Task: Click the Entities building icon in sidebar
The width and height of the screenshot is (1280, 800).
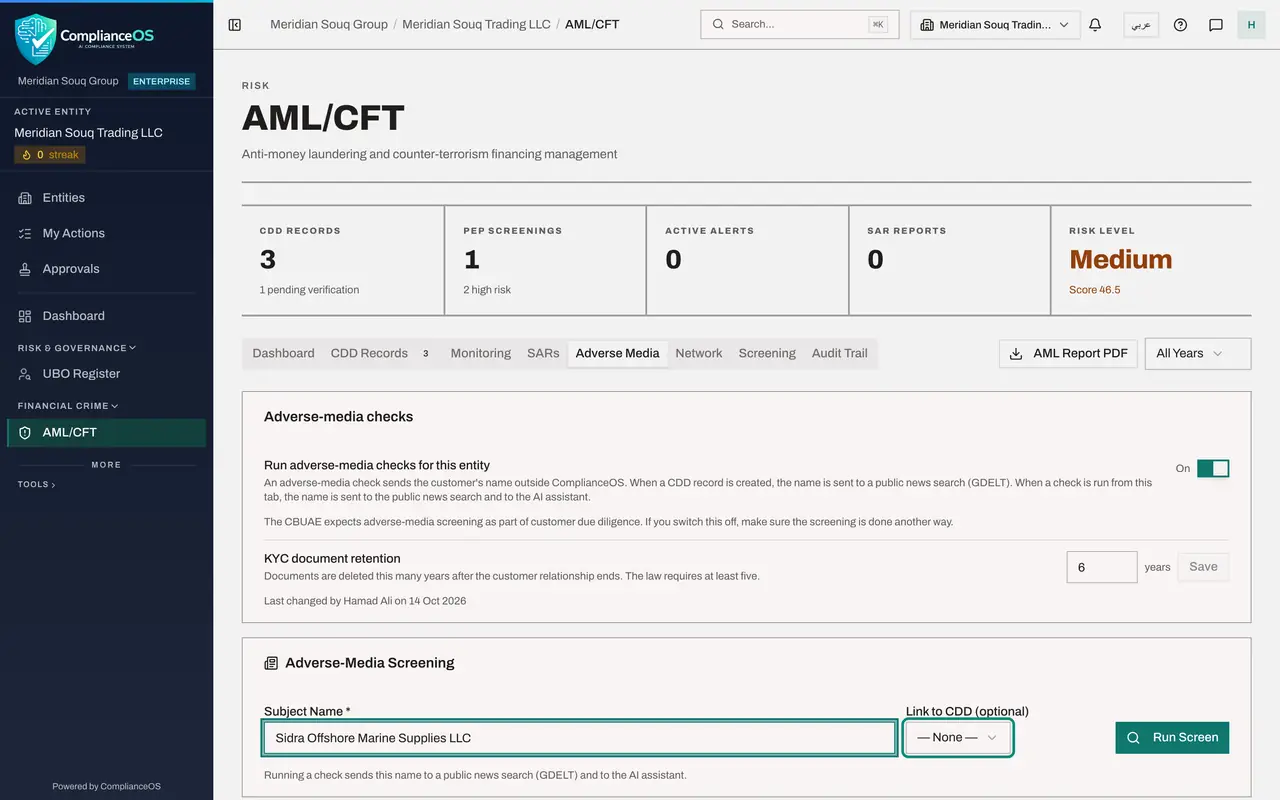Action: pyautogui.click(x=25, y=198)
